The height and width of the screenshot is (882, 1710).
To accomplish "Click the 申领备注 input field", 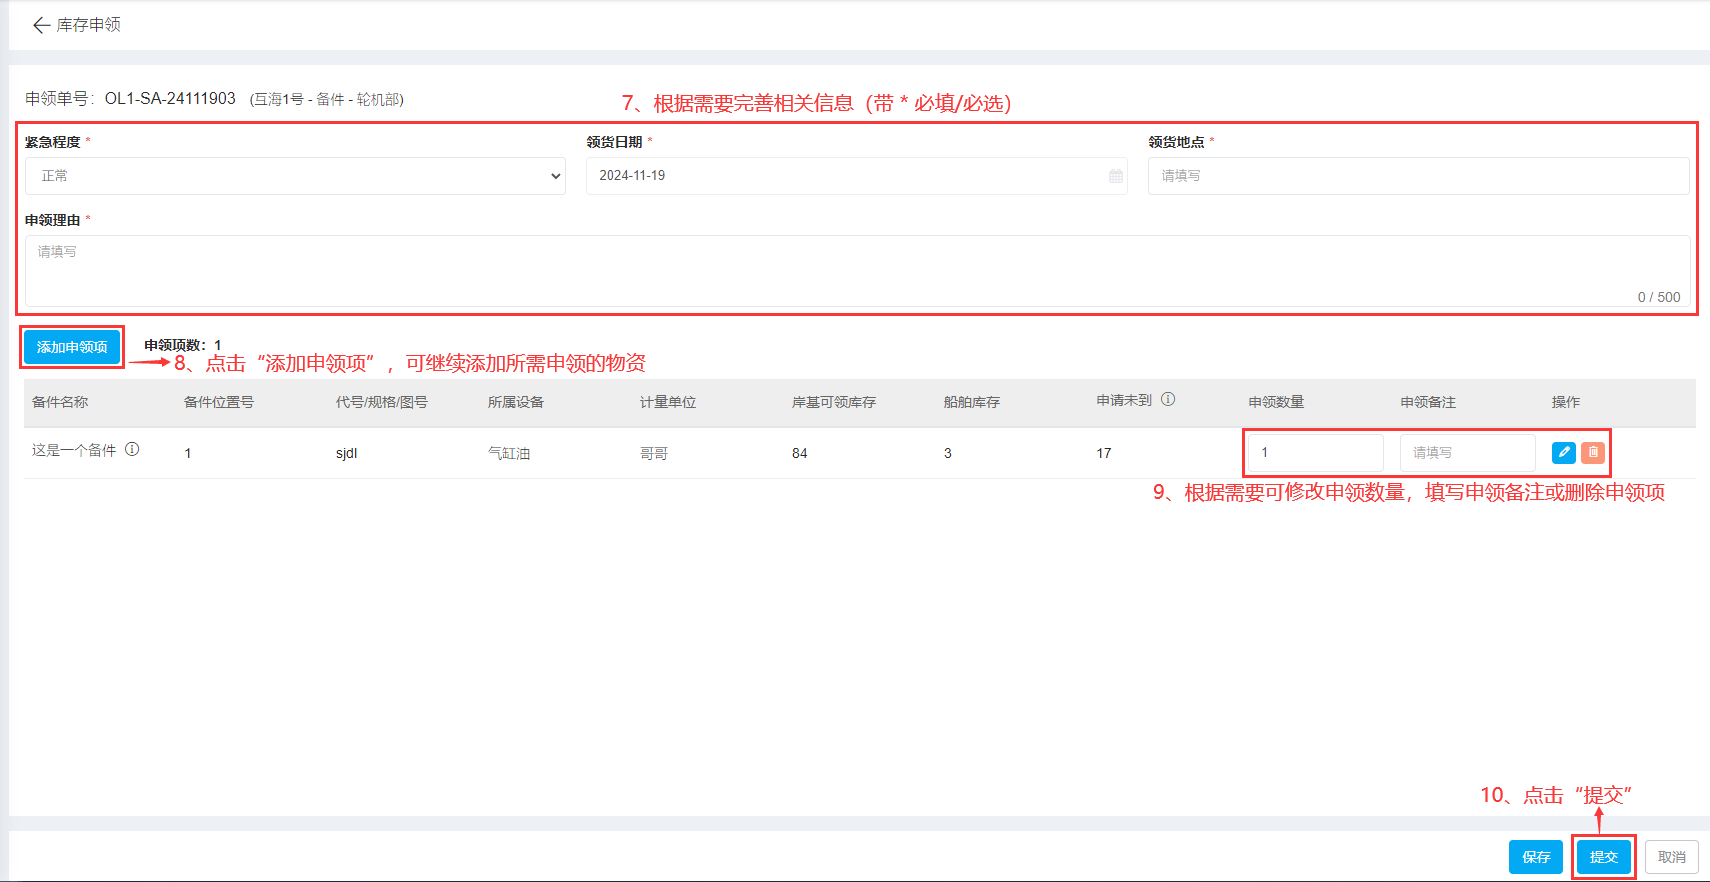I will [1467, 453].
